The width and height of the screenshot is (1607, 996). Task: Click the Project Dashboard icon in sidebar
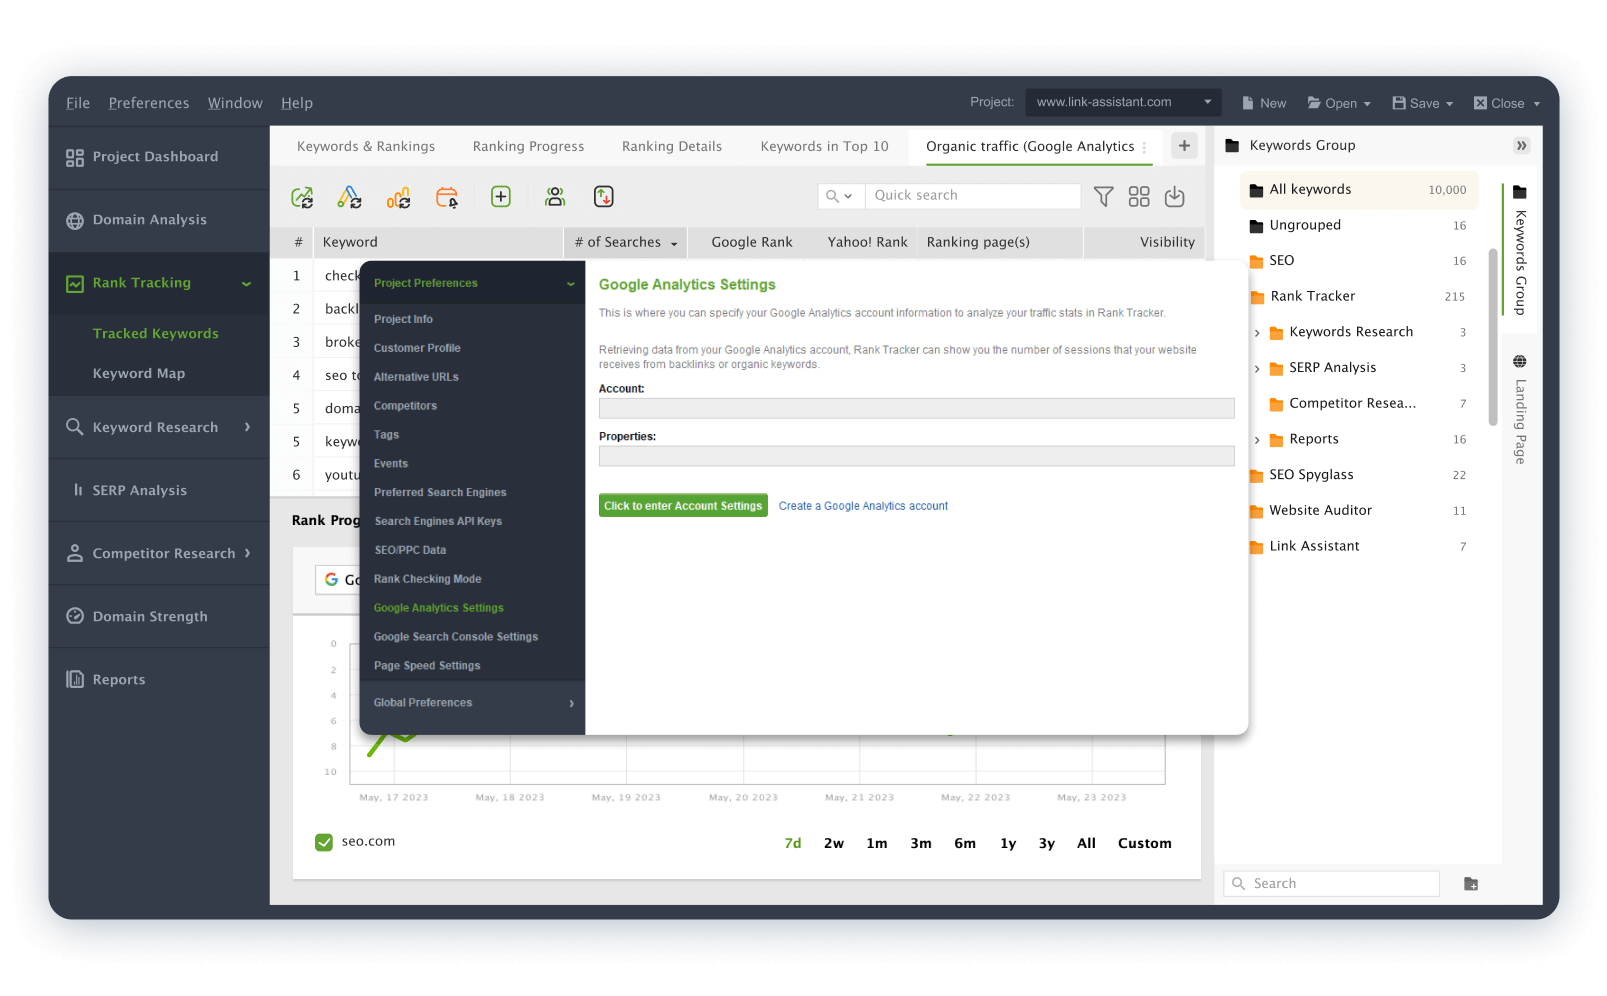pyautogui.click(x=75, y=157)
